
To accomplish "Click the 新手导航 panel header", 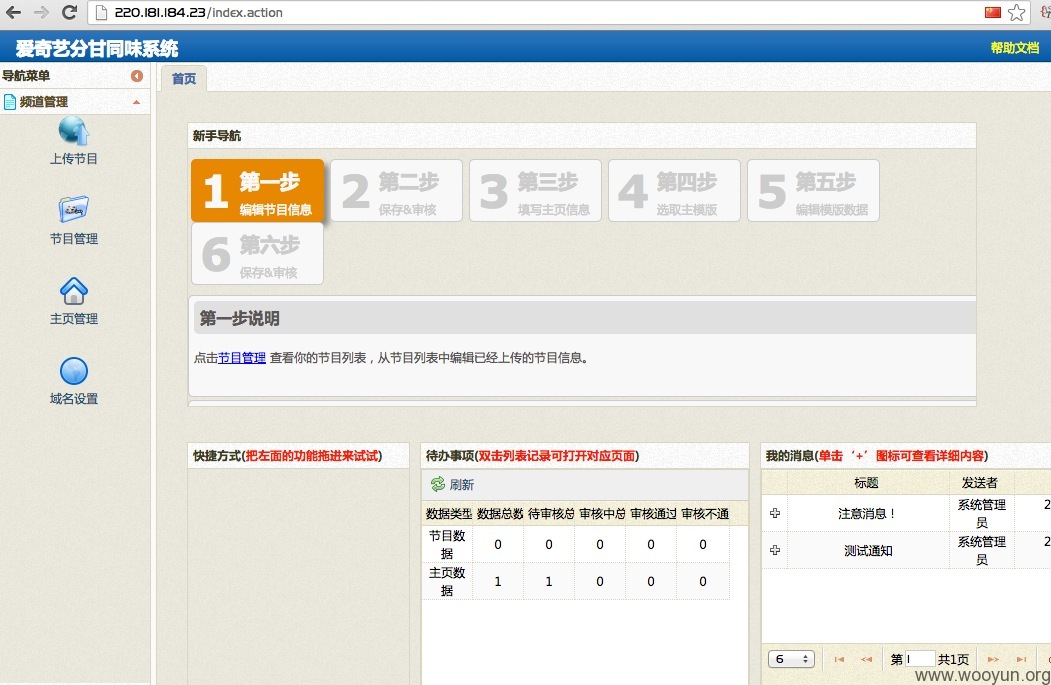I will pos(582,135).
